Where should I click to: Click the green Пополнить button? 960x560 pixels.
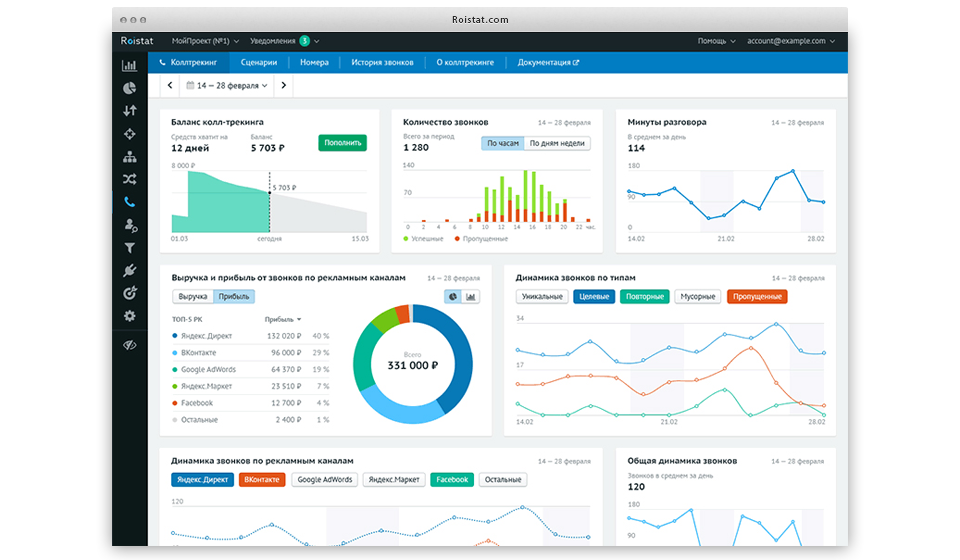pos(342,143)
